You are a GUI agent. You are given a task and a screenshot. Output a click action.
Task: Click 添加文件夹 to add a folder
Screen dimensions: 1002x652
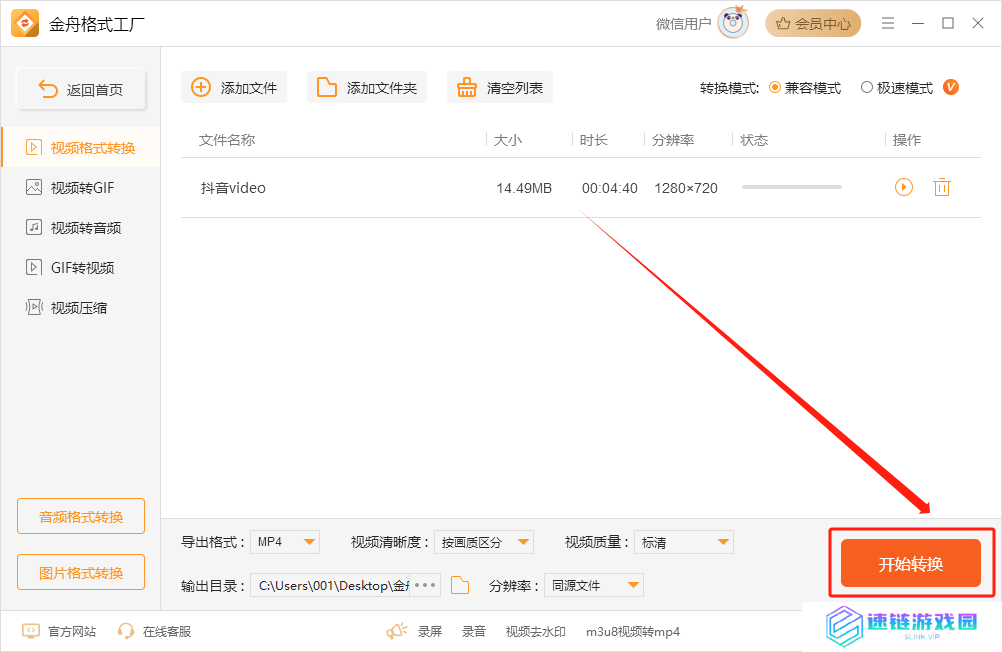click(x=367, y=88)
